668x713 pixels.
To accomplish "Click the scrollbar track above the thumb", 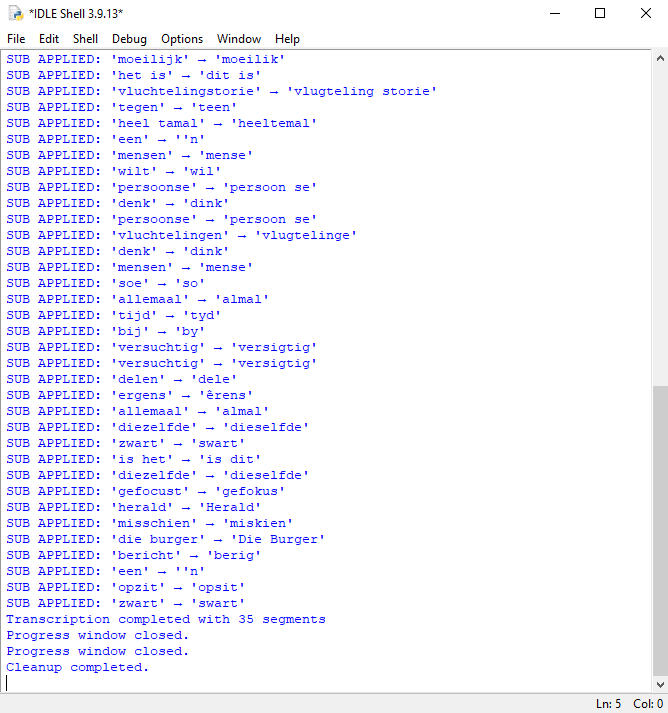I will (659, 220).
